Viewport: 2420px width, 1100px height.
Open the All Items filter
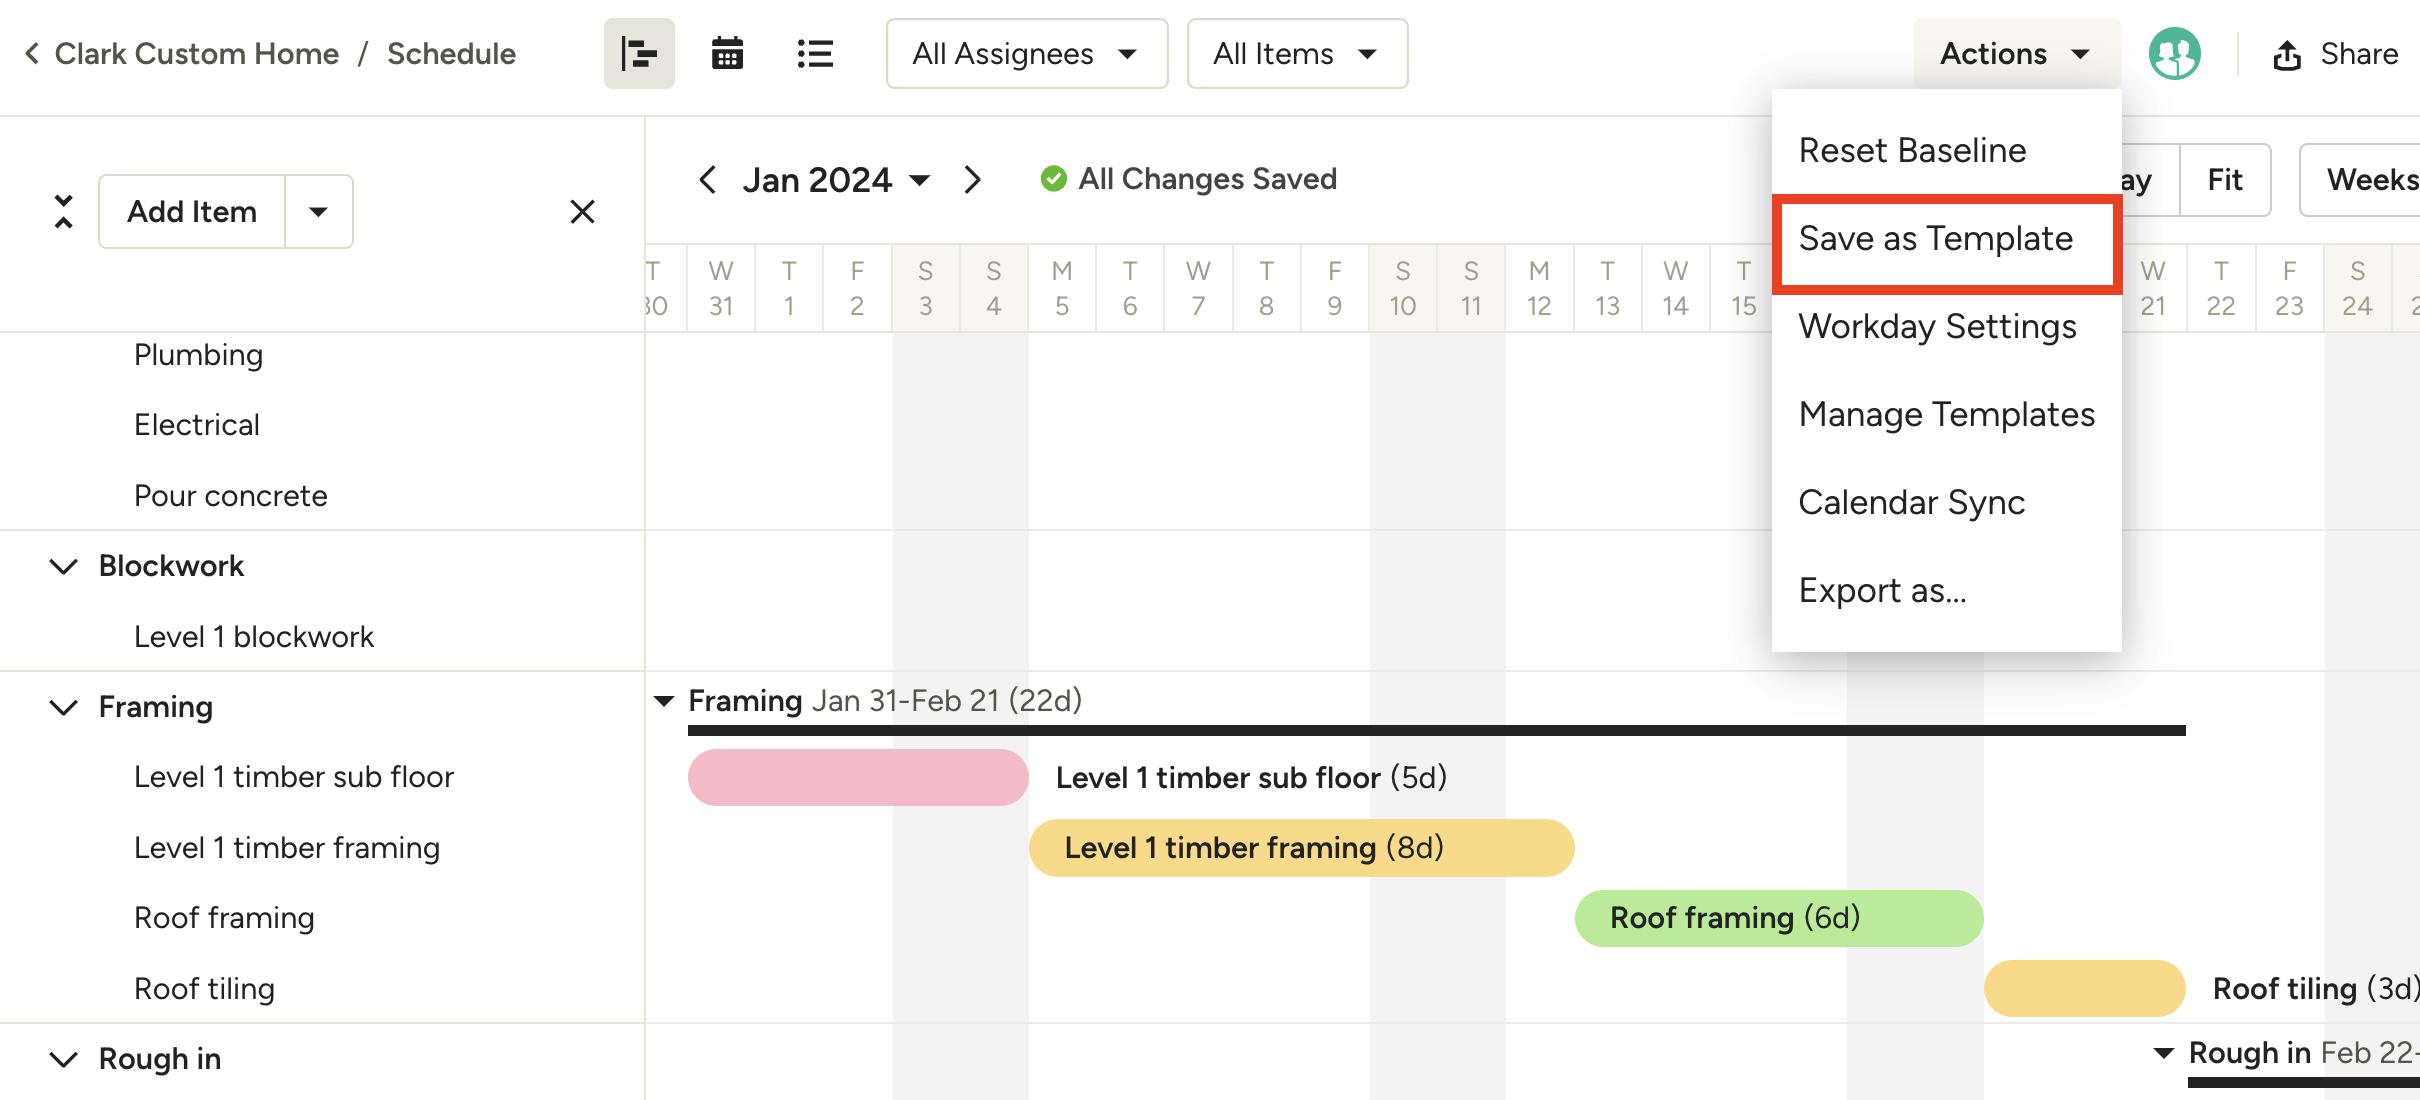point(1297,53)
